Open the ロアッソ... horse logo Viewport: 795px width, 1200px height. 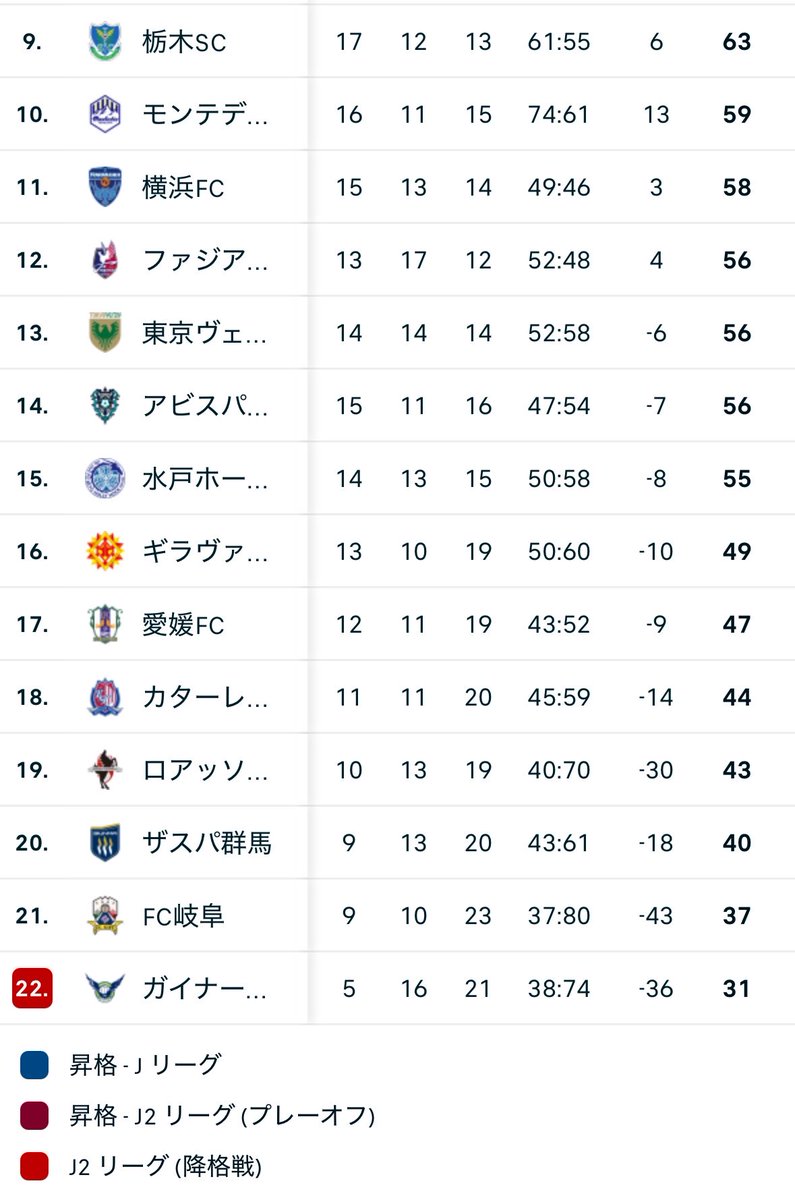(x=105, y=770)
